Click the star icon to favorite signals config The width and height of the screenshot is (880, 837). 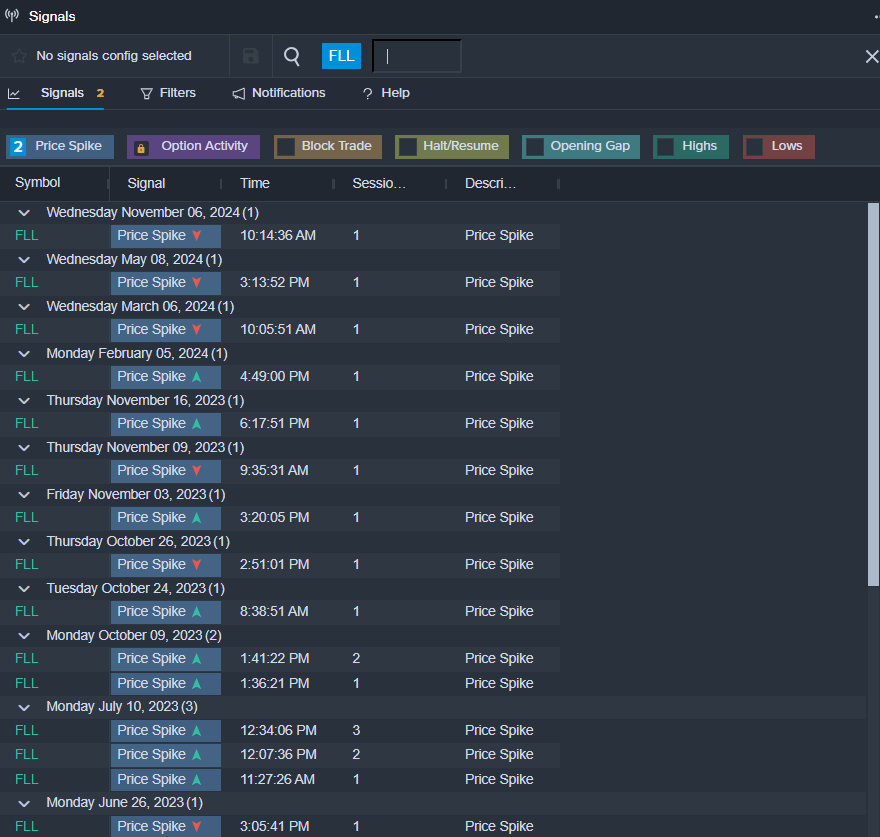click(x=19, y=56)
